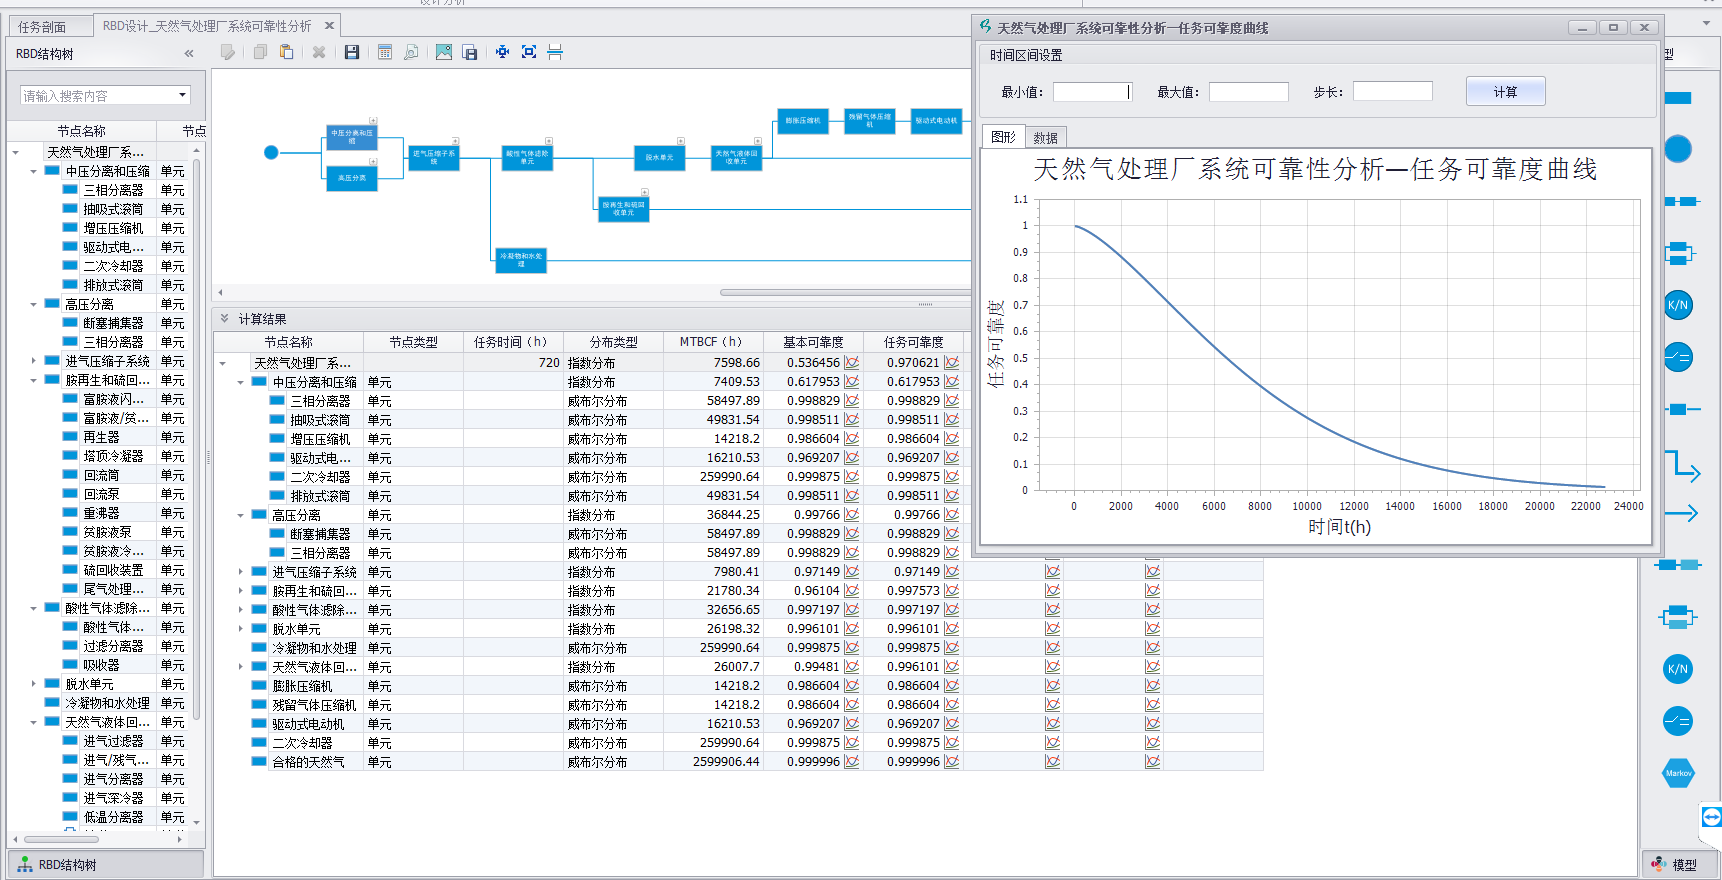The image size is (1722, 880).
Task: Select the upper switch shape in the palette
Action: 1678,357
